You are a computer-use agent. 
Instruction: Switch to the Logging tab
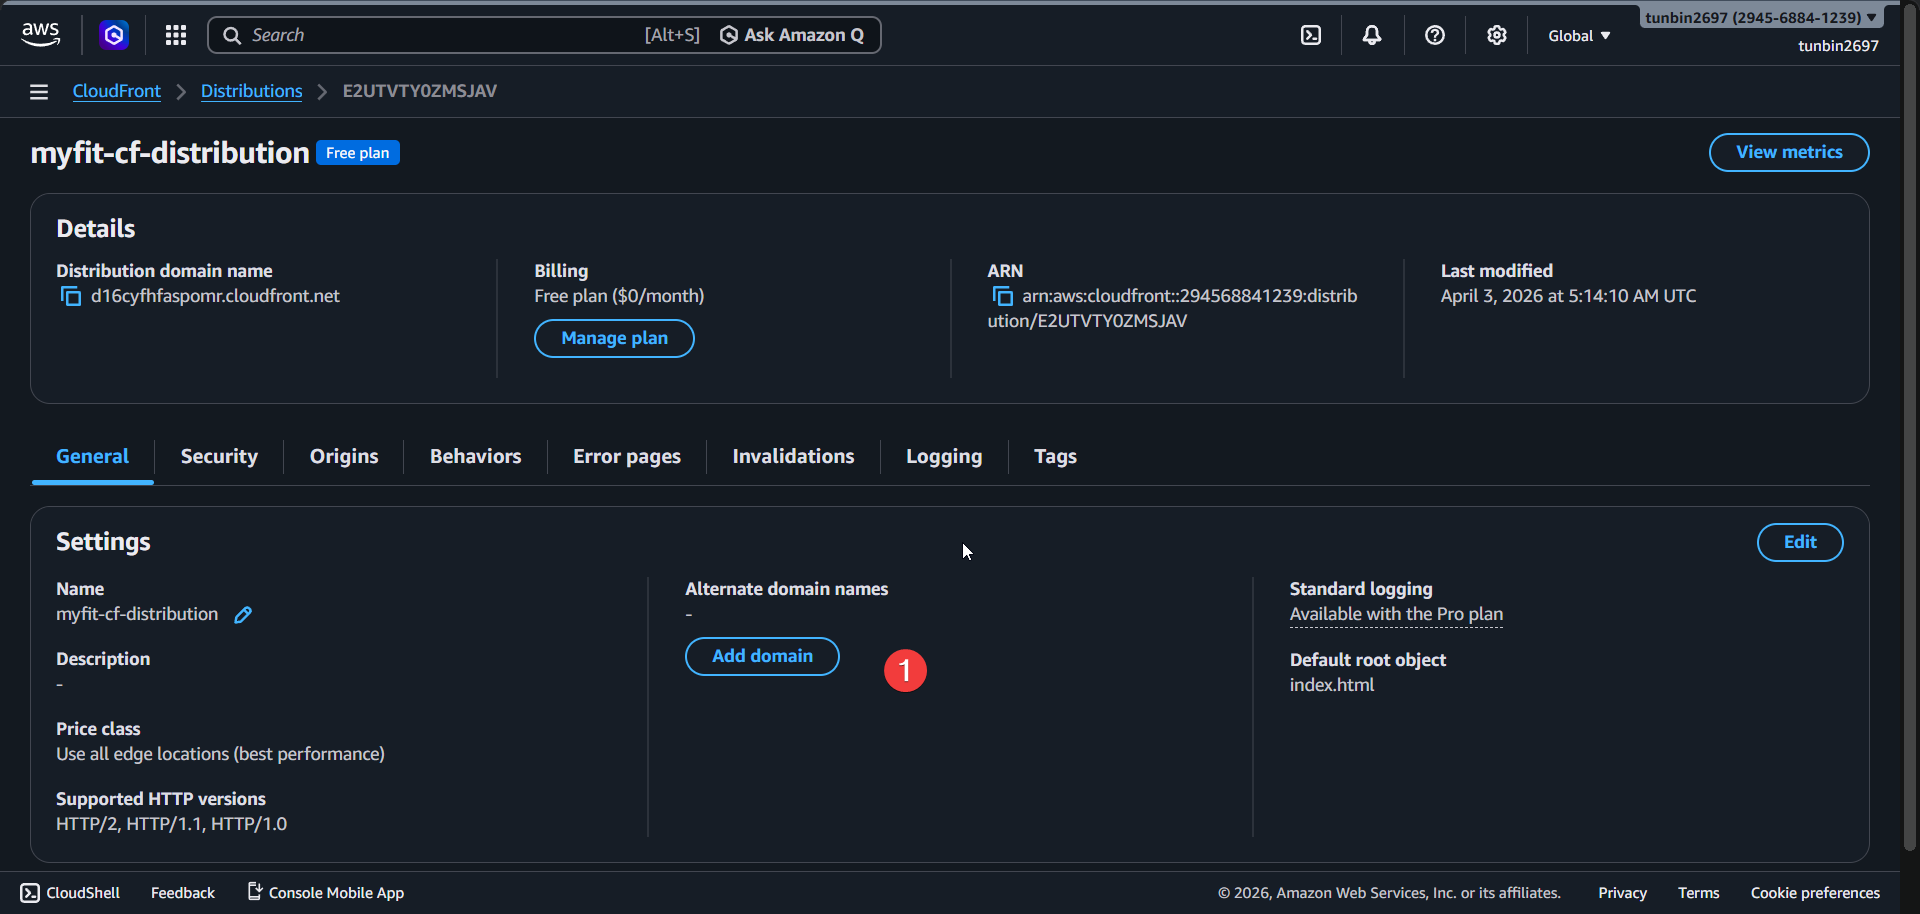943,456
